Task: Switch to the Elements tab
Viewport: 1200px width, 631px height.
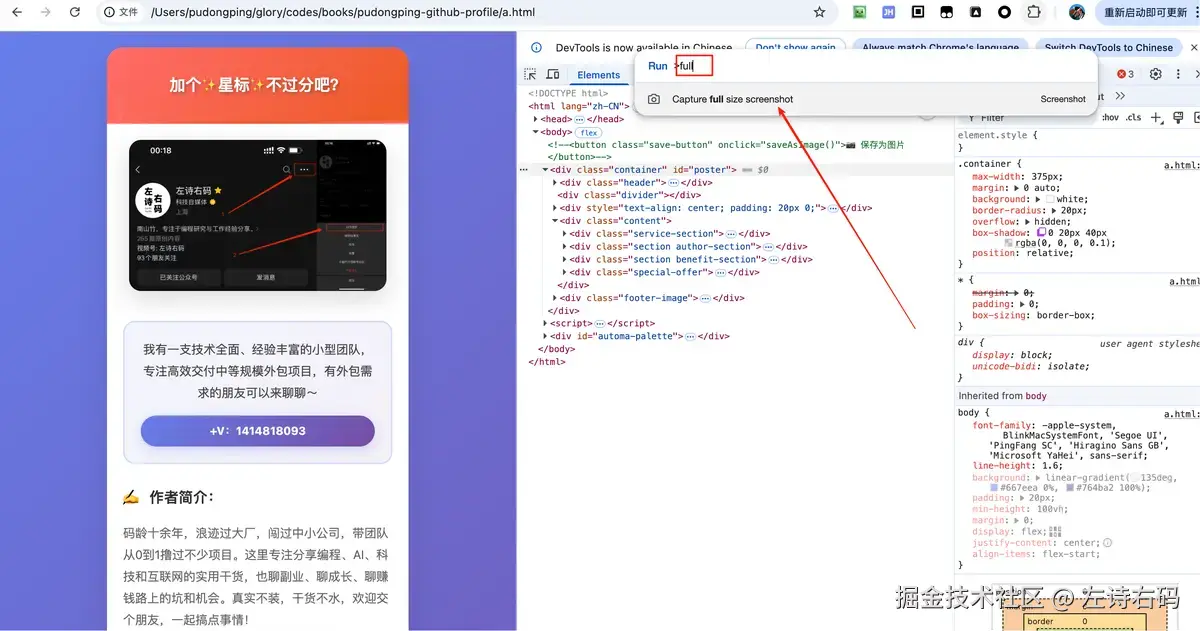Action: pos(598,74)
